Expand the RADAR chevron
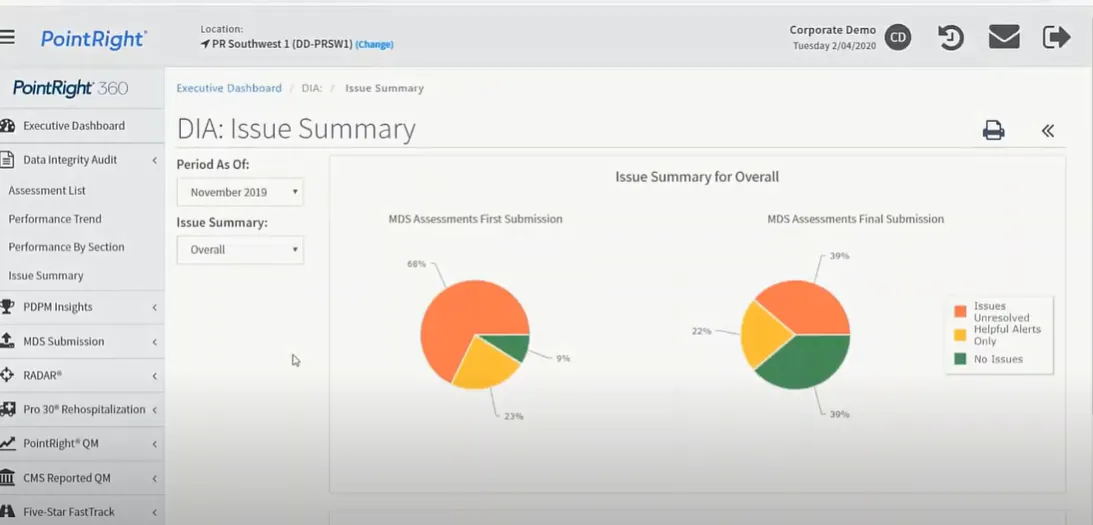 click(x=154, y=376)
